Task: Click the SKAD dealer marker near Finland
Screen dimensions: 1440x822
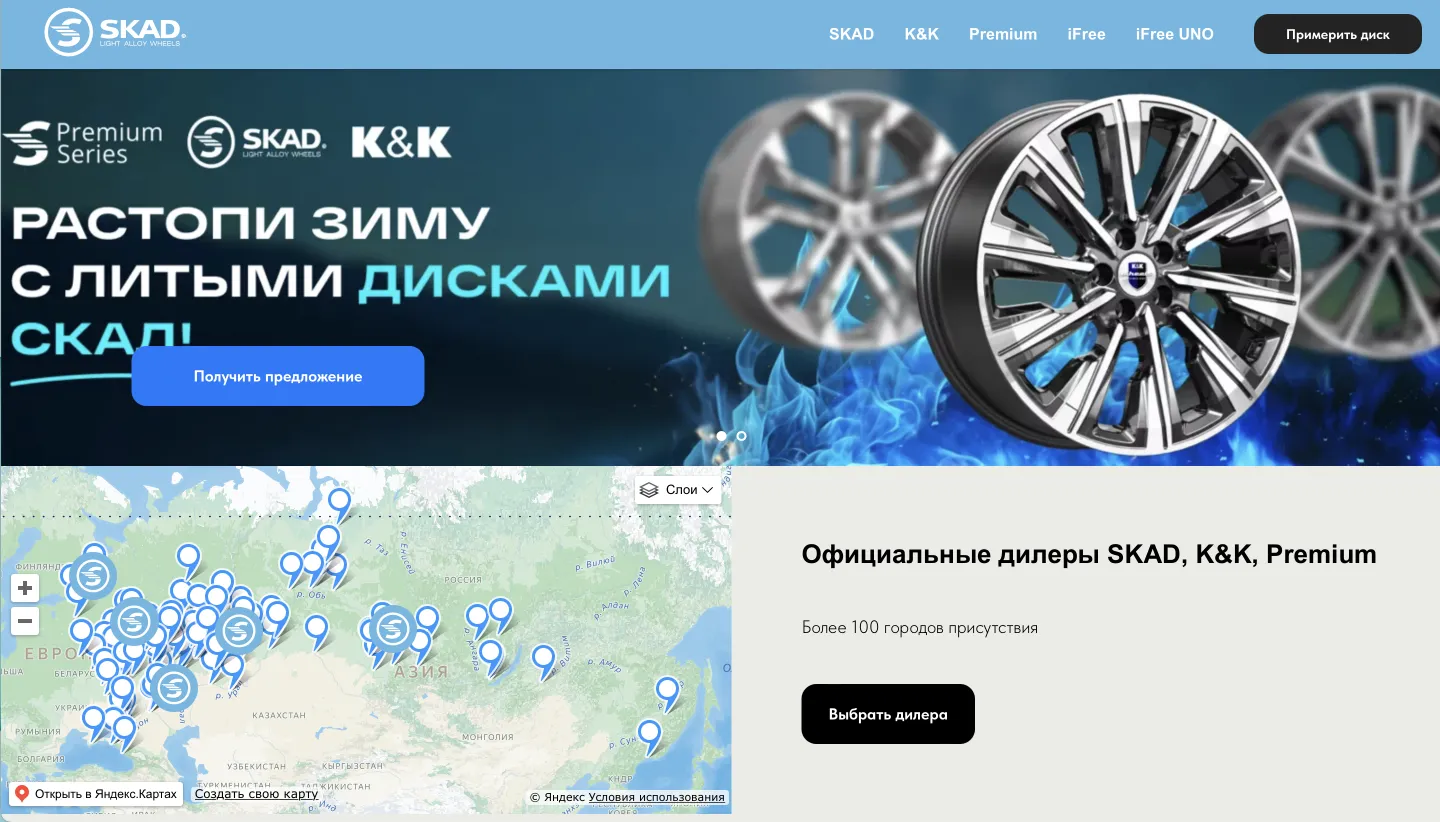Action: tap(93, 576)
